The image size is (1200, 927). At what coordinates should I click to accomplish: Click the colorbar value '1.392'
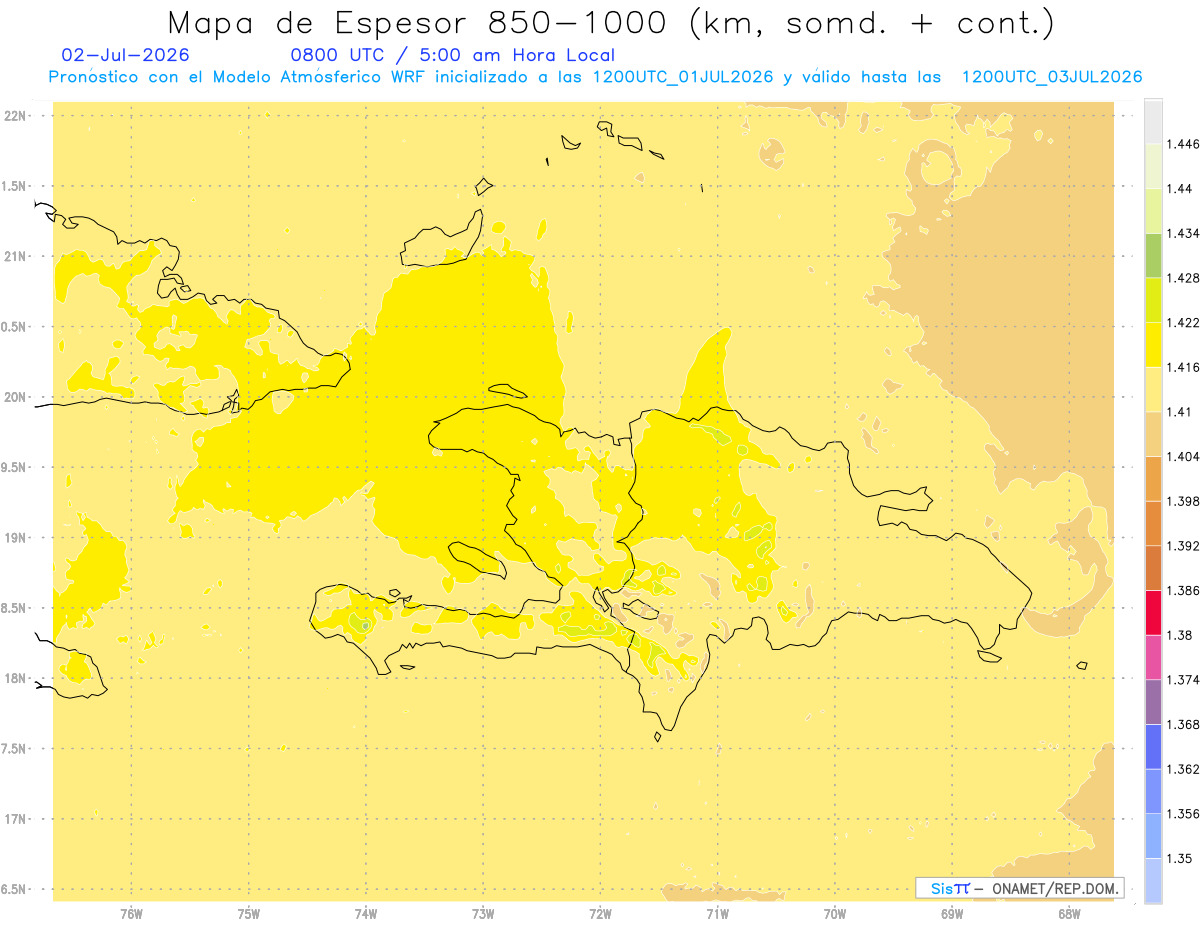tap(1184, 546)
